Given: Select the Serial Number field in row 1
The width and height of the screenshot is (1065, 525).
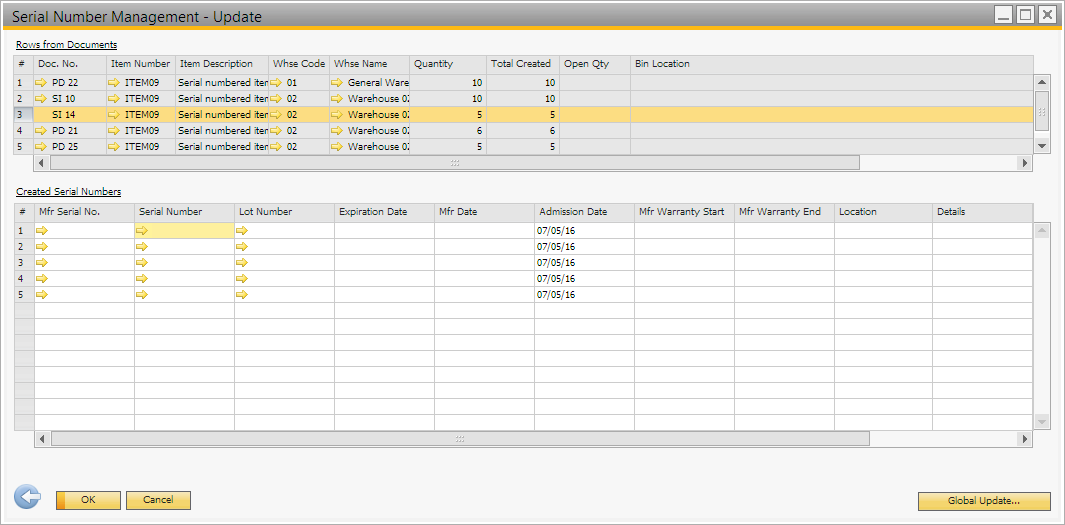Looking at the screenshot, I should (190, 231).
